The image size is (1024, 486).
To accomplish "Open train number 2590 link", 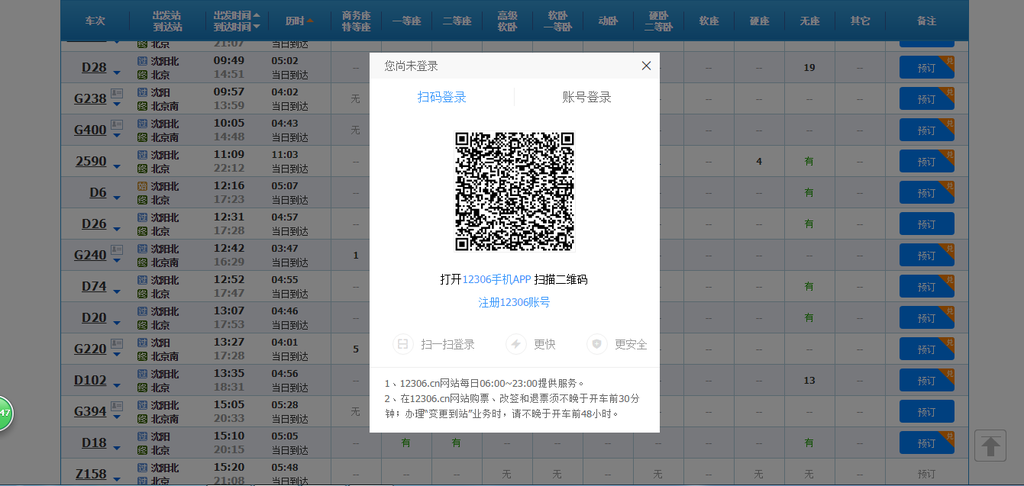I will (x=91, y=161).
